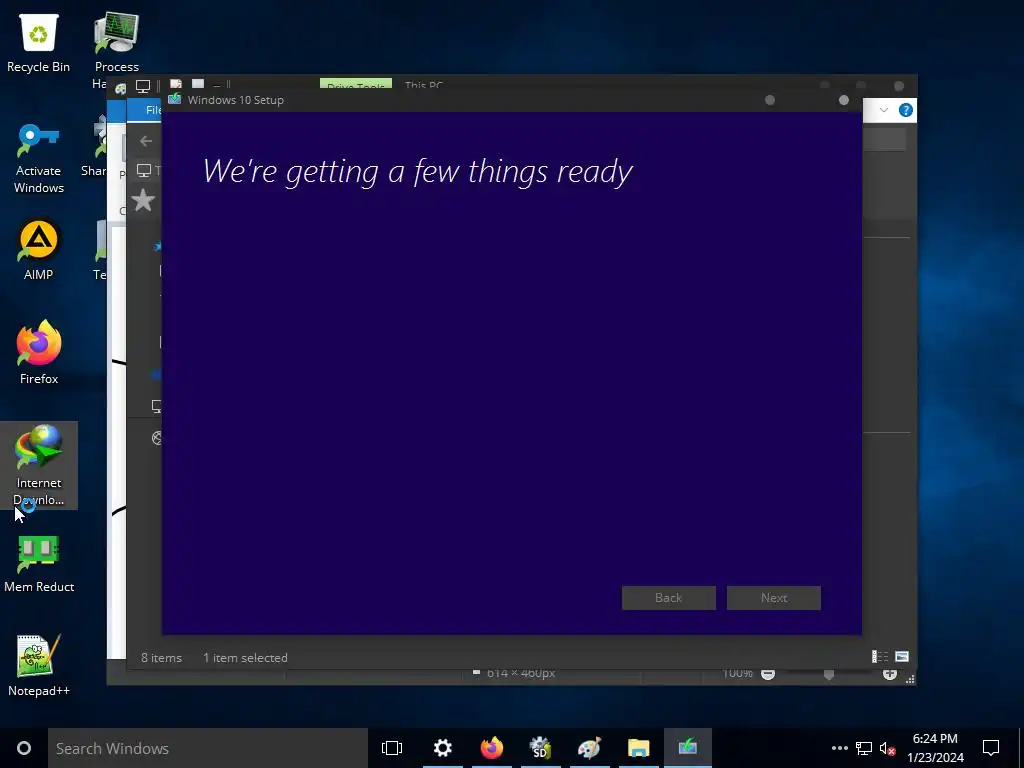Expand the File Explorer ribbon chevron
This screenshot has height=768, width=1024.
884,110
